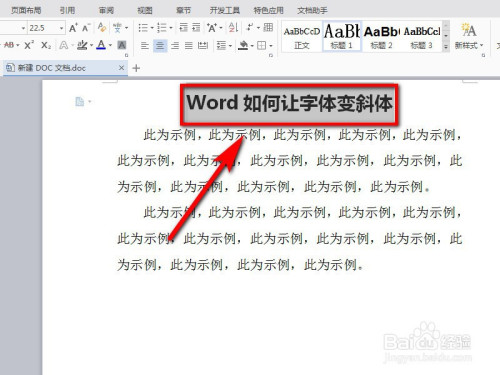Open the 开发工具 tab

coord(225,11)
